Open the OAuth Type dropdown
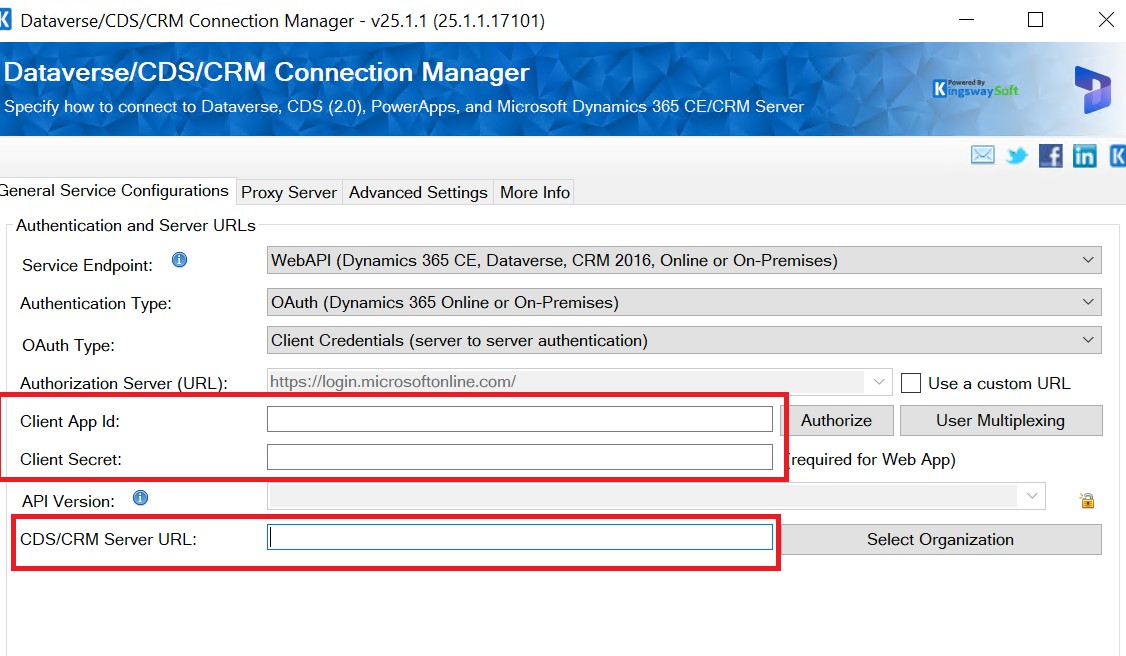This screenshot has width=1126, height=656. pyautogui.click(x=684, y=340)
